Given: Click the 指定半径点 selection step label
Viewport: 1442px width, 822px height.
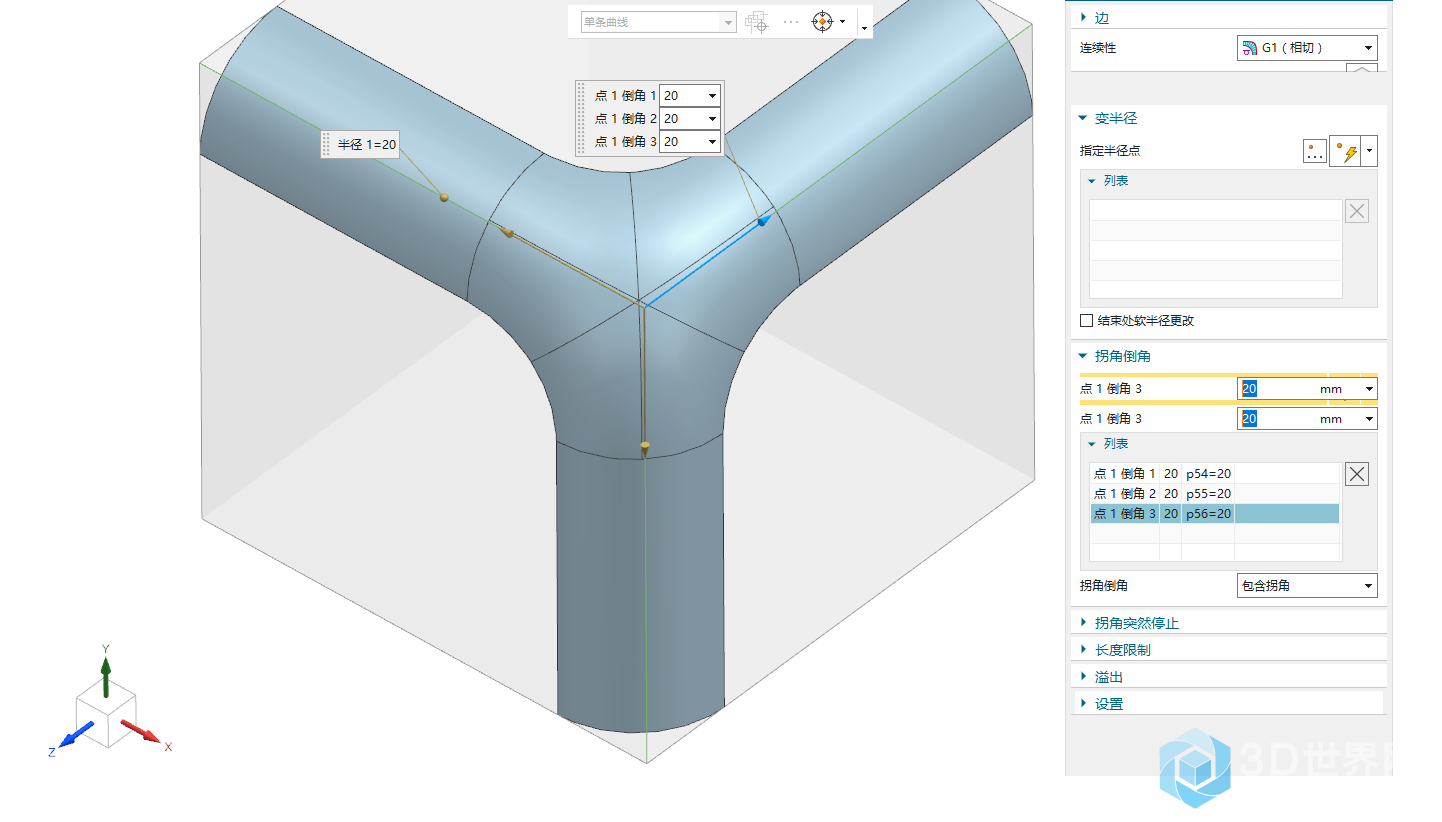Looking at the screenshot, I should coord(1110,152).
